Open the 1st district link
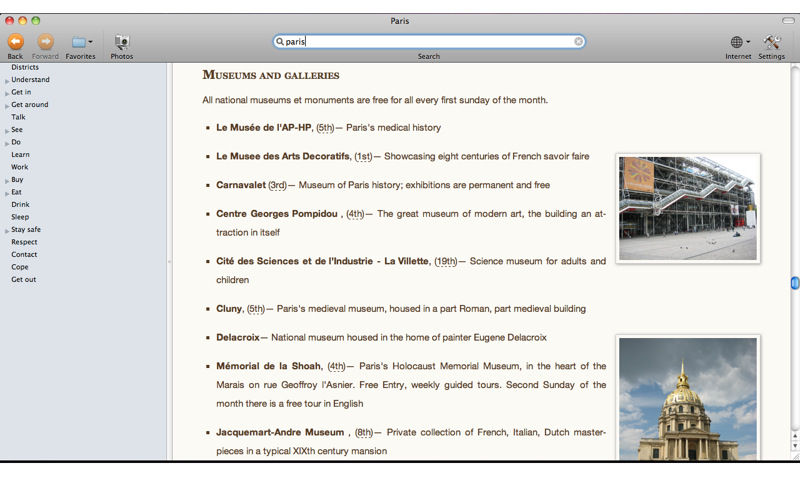 363,156
